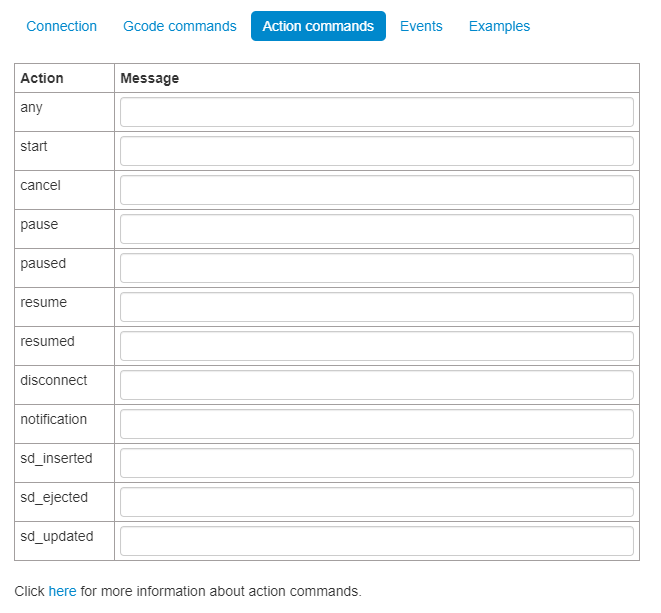This screenshot has width=661, height=613.
Task: Click the sd_ejected message input
Action: click(377, 502)
